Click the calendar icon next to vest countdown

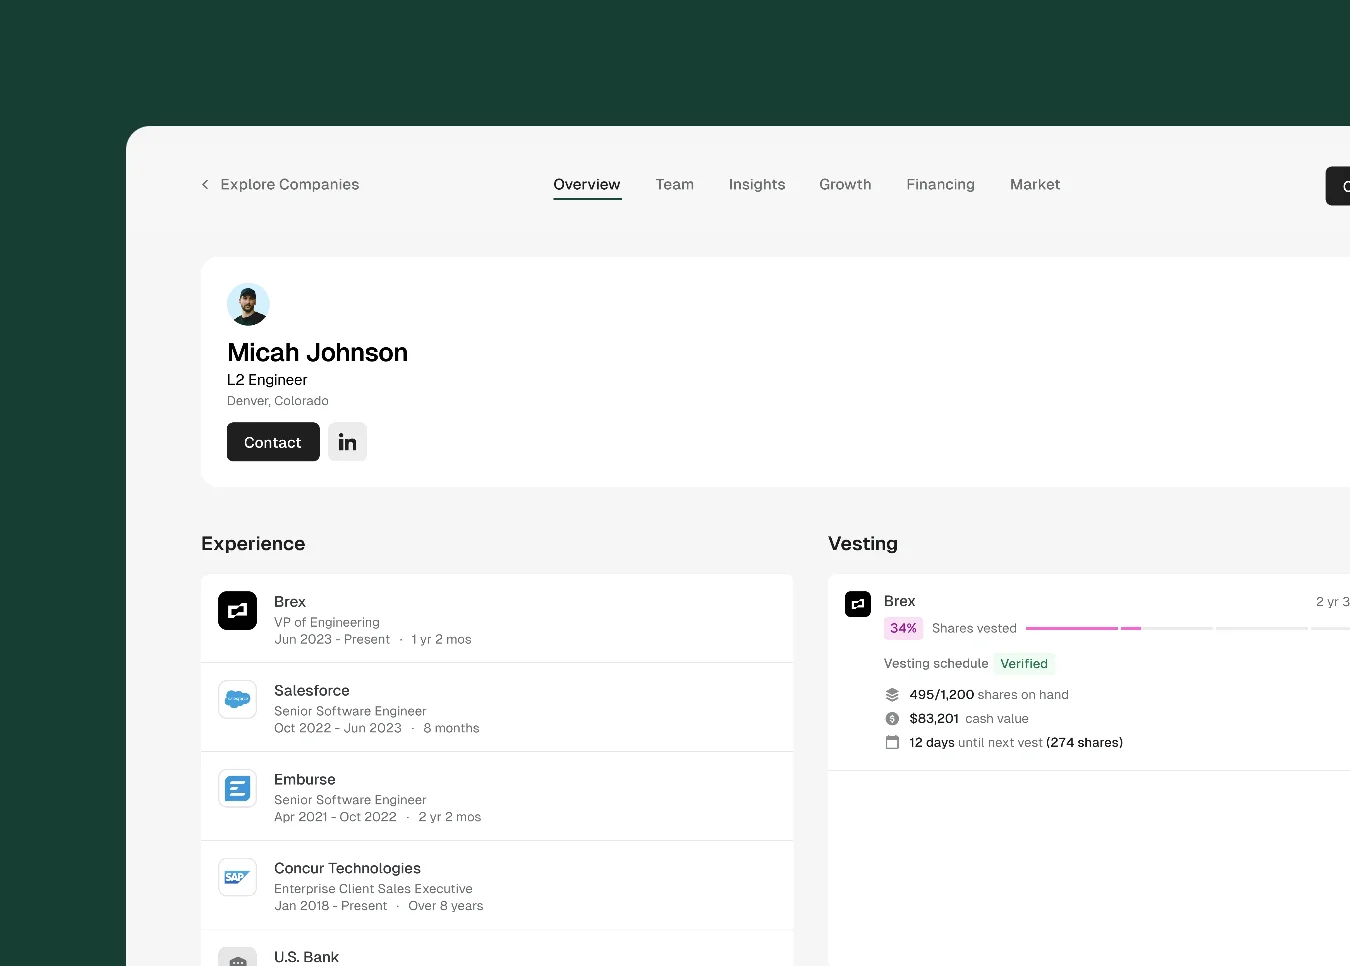[891, 742]
